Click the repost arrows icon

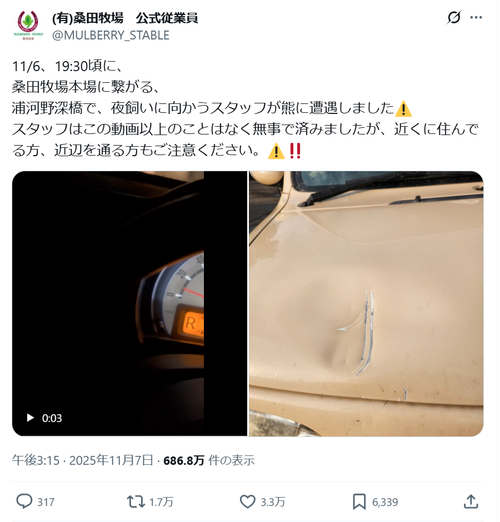[x=136, y=502]
